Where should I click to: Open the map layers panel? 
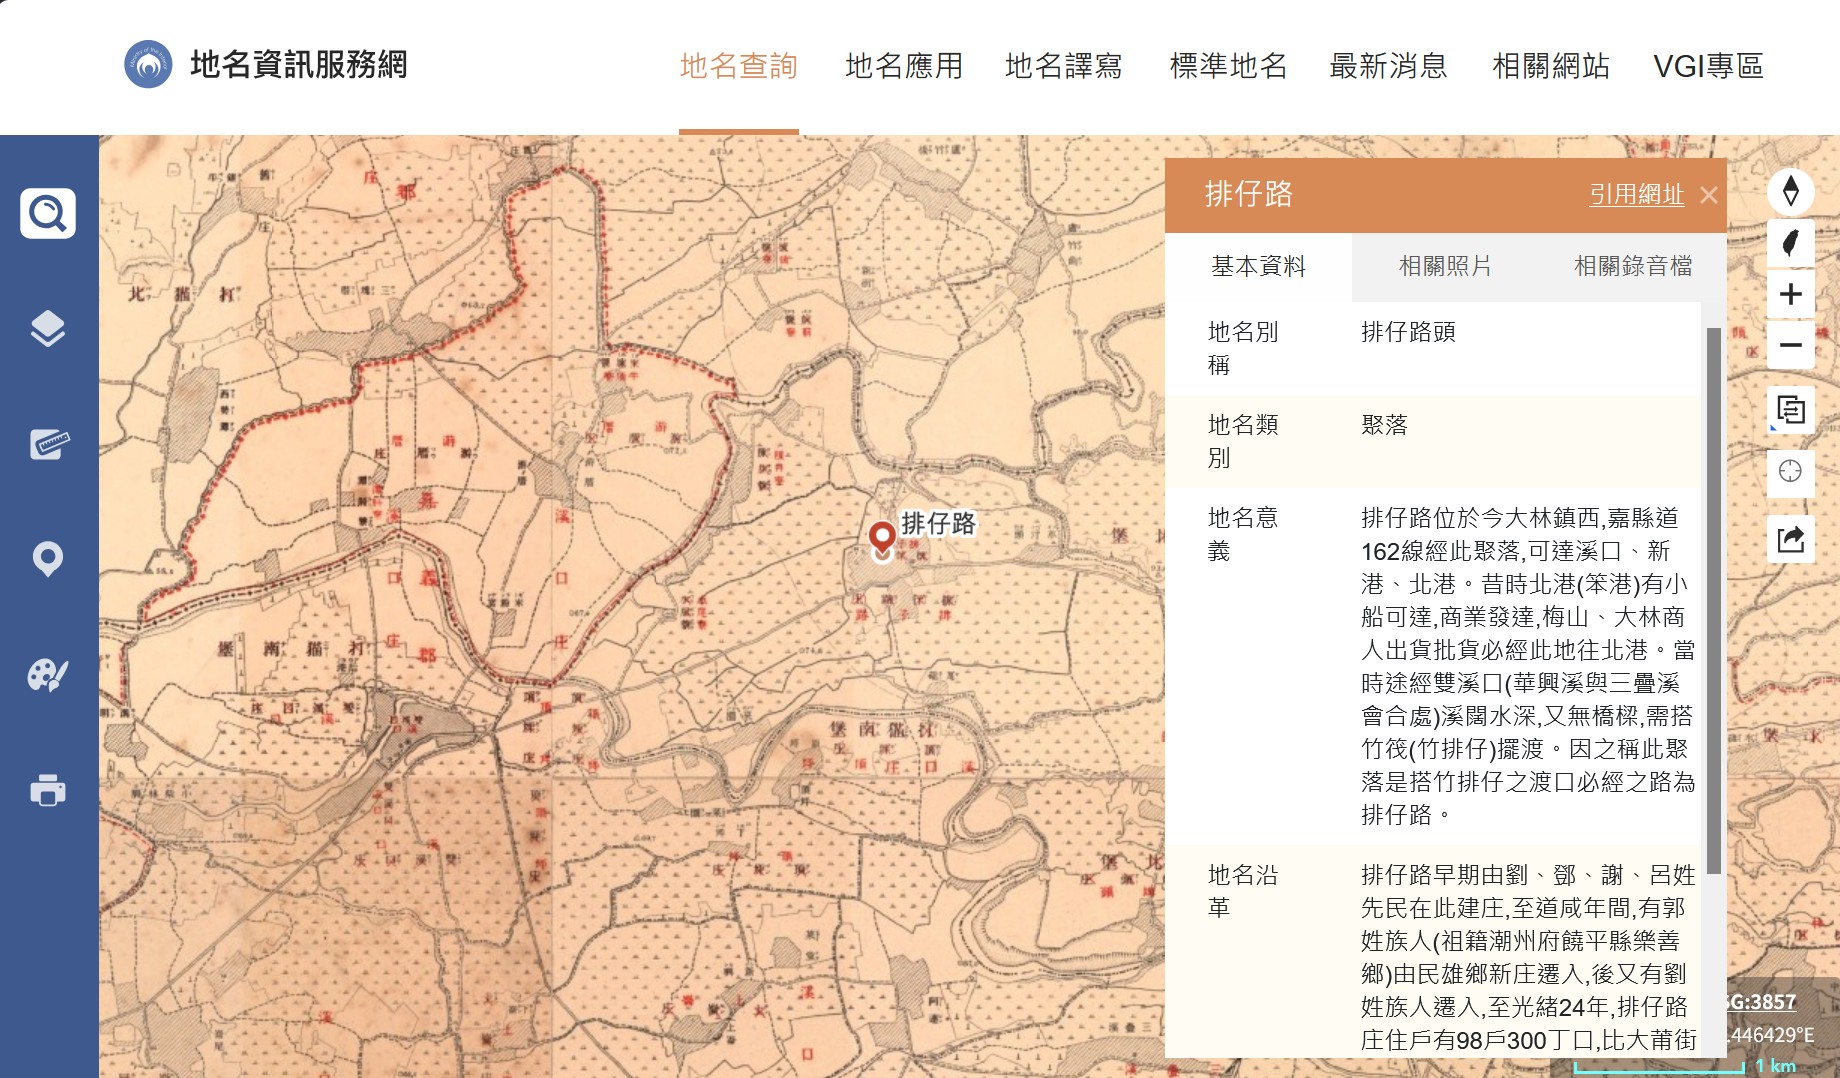(48, 328)
